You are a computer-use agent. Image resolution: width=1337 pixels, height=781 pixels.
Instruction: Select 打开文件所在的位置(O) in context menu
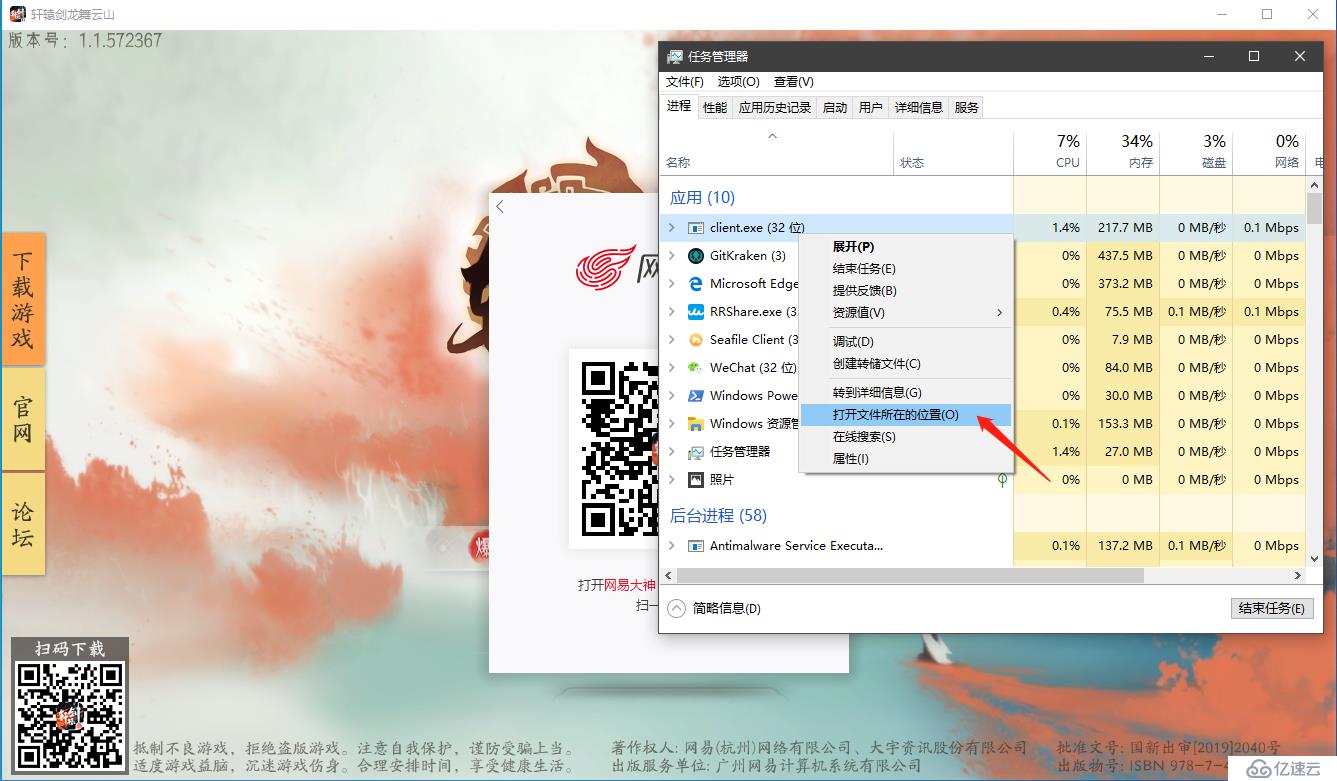click(x=906, y=415)
